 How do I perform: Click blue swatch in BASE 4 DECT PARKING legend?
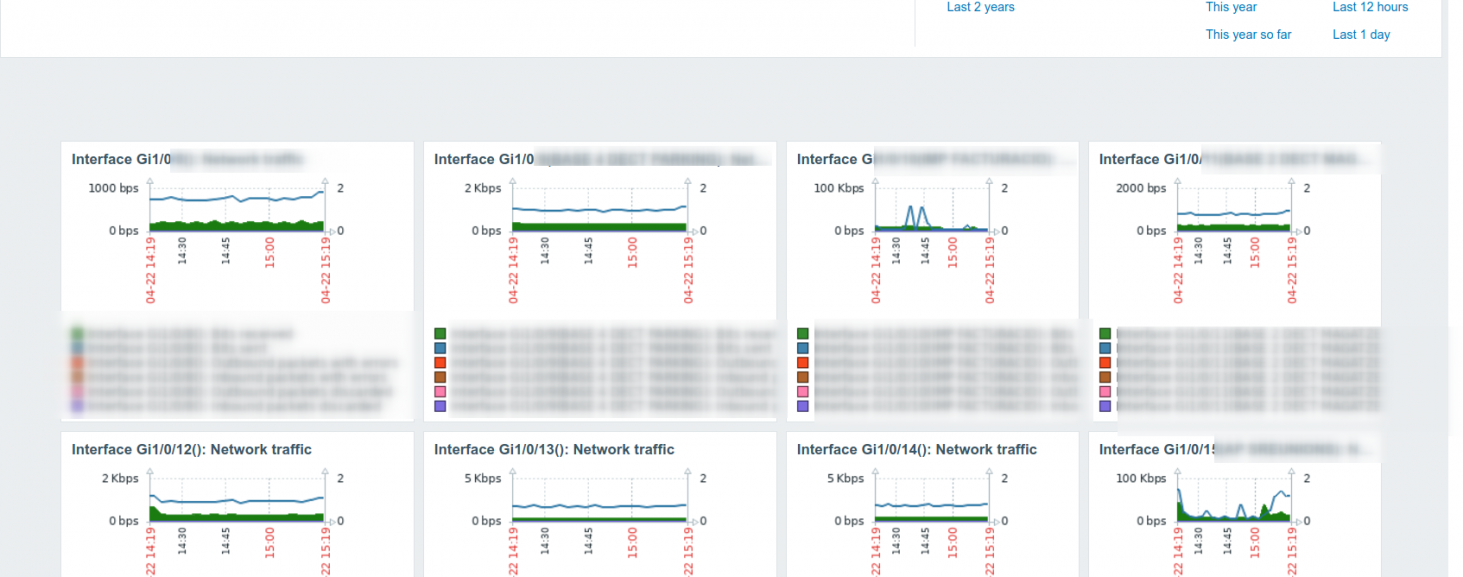coord(440,348)
